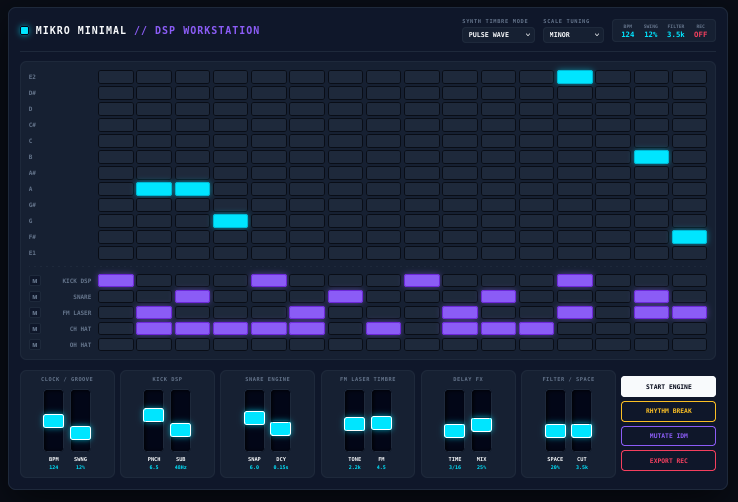This screenshot has width=738, height=502.
Task: Turn off the active A note at step 3
Action: [x=193, y=189]
